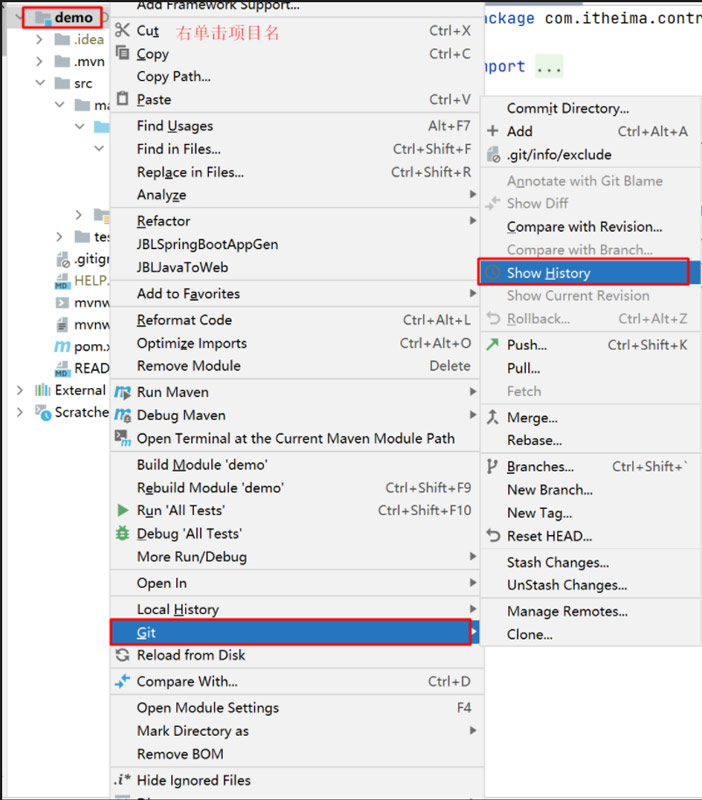Screen dimensions: 702x800
Task: Click the green Run 'All Tests' arrow icon
Action: [122, 510]
